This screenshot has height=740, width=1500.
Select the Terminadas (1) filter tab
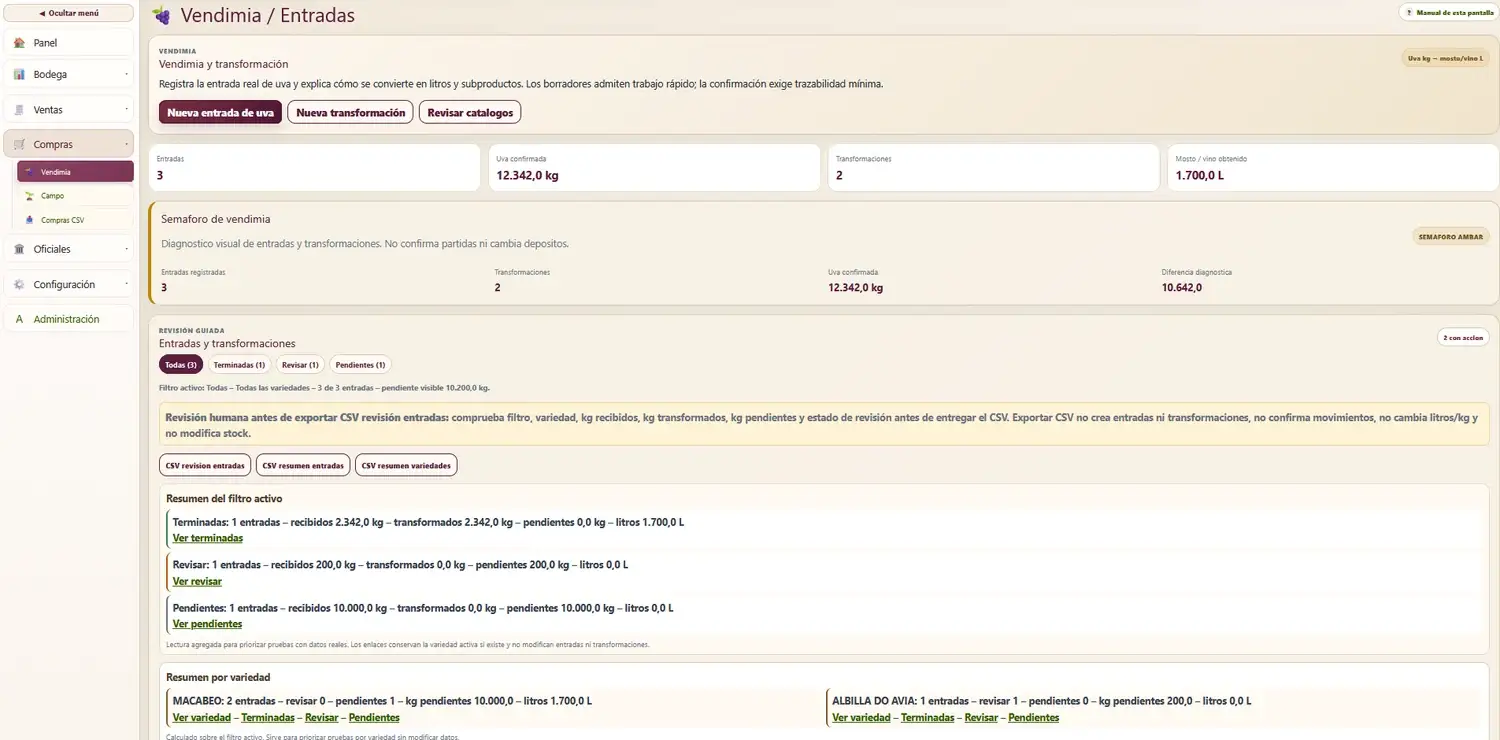[239, 365]
